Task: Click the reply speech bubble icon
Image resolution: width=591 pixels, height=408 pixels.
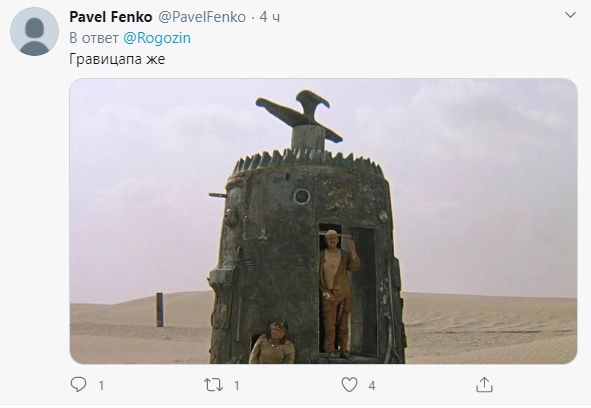Action: [78, 385]
